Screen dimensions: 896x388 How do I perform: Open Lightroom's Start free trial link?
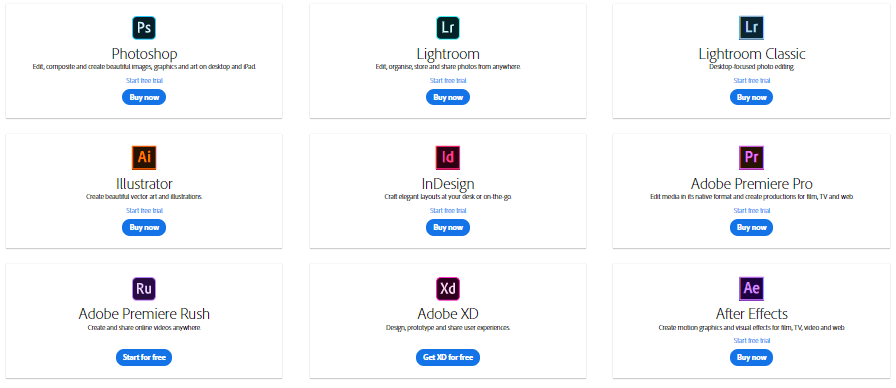[x=447, y=81]
